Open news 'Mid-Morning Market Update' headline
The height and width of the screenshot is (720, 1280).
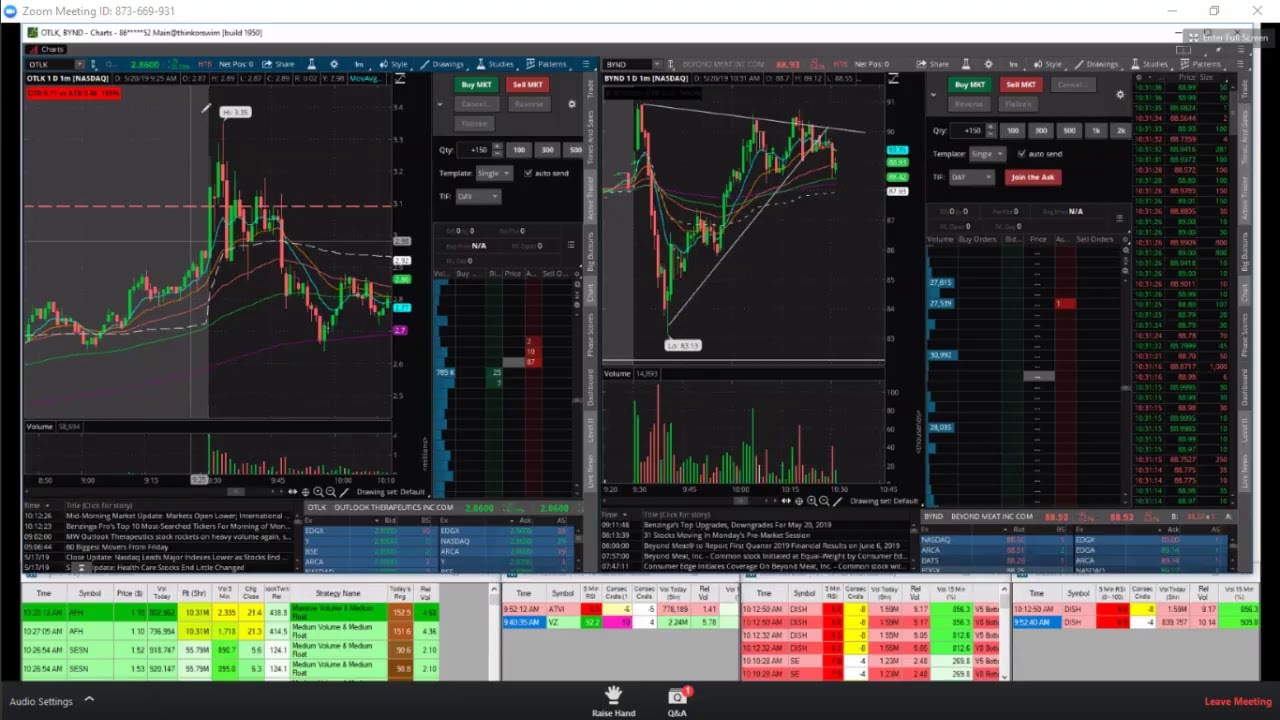click(x=178, y=516)
